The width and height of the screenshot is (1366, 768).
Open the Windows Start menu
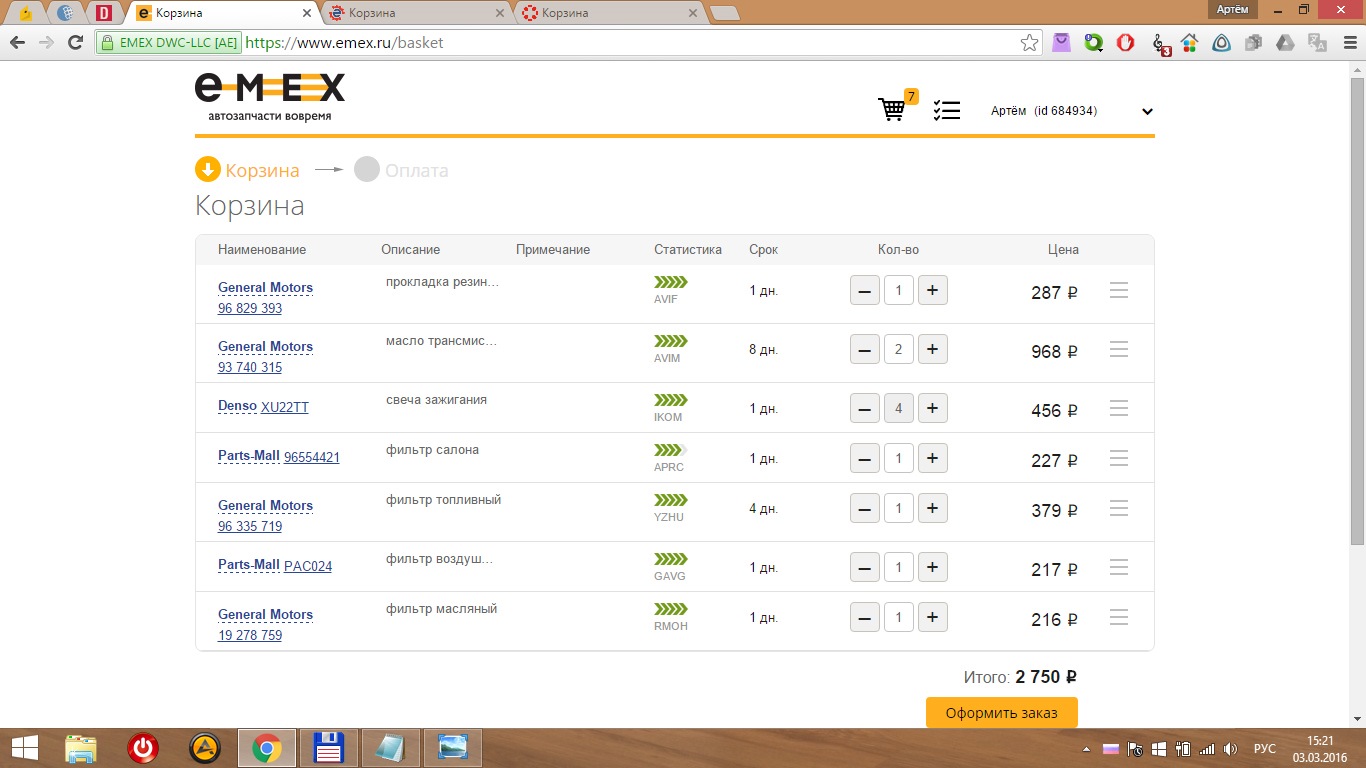(x=24, y=748)
